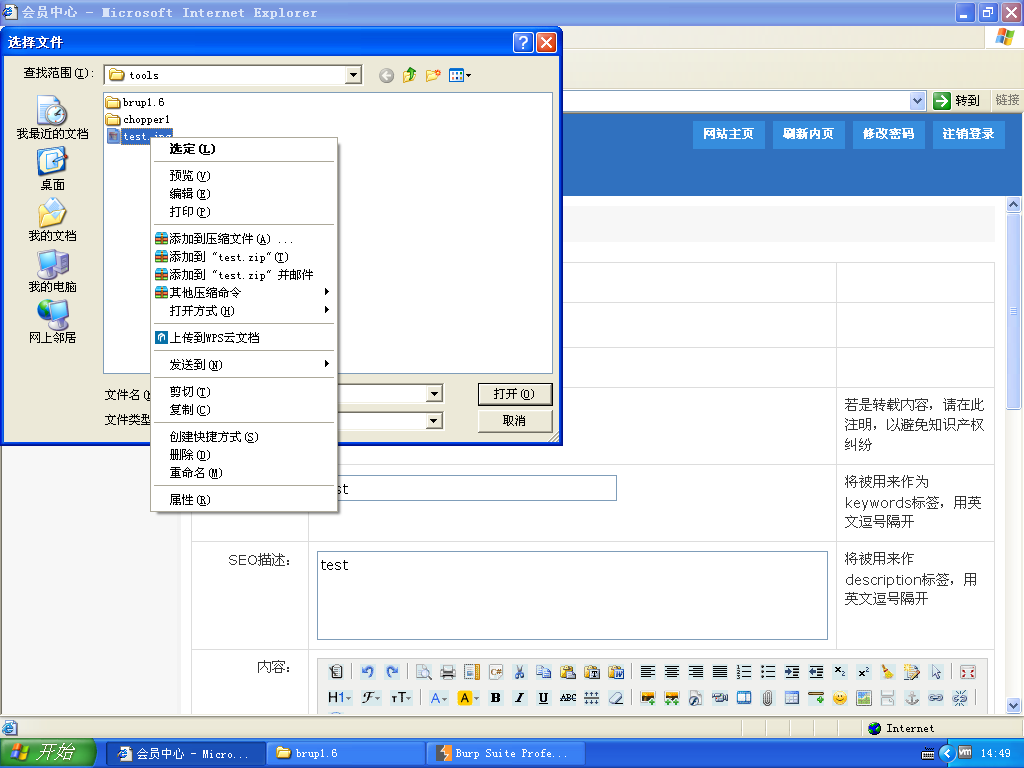Click the attachment paperclip icon
1024x768 pixels.
click(767, 697)
